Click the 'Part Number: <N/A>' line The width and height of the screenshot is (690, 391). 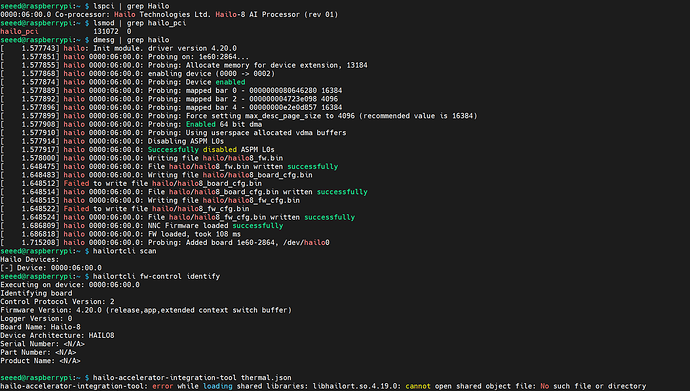click(x=38, y=352)
